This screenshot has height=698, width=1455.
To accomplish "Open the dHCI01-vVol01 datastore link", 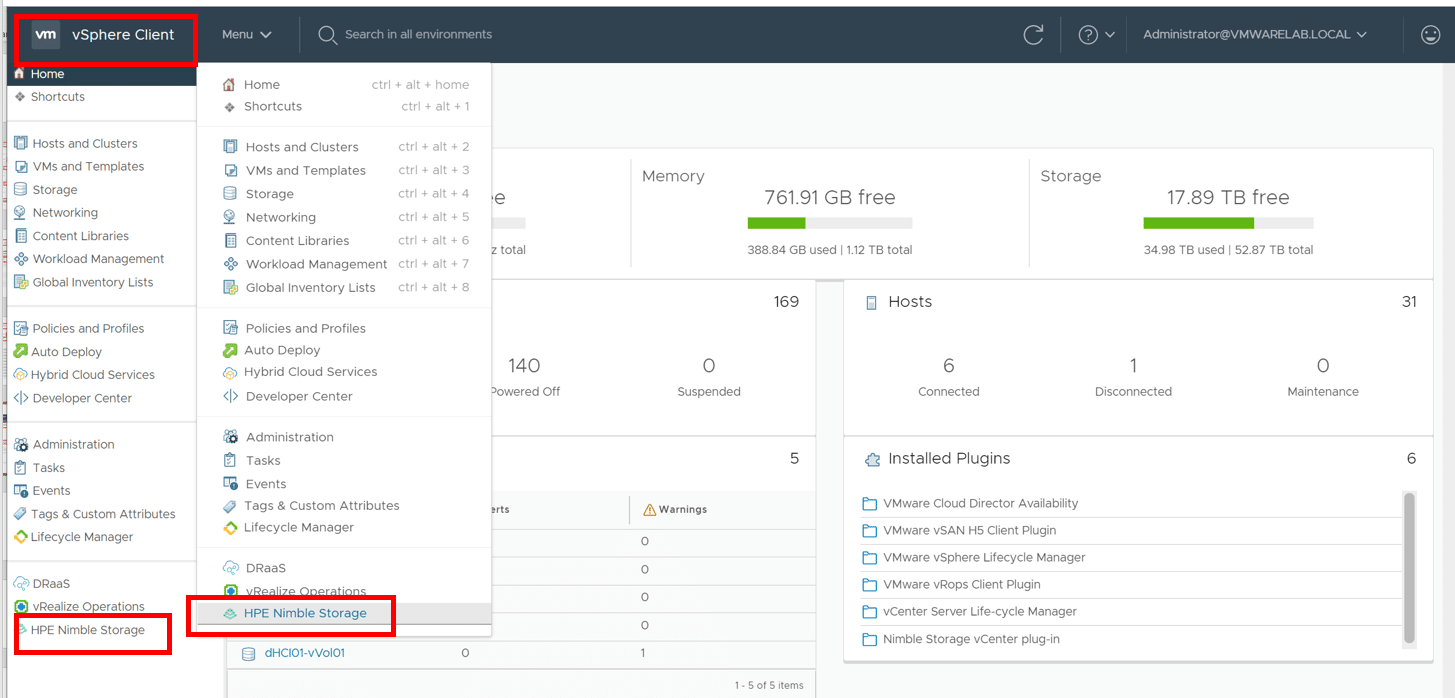I will 304,653.
